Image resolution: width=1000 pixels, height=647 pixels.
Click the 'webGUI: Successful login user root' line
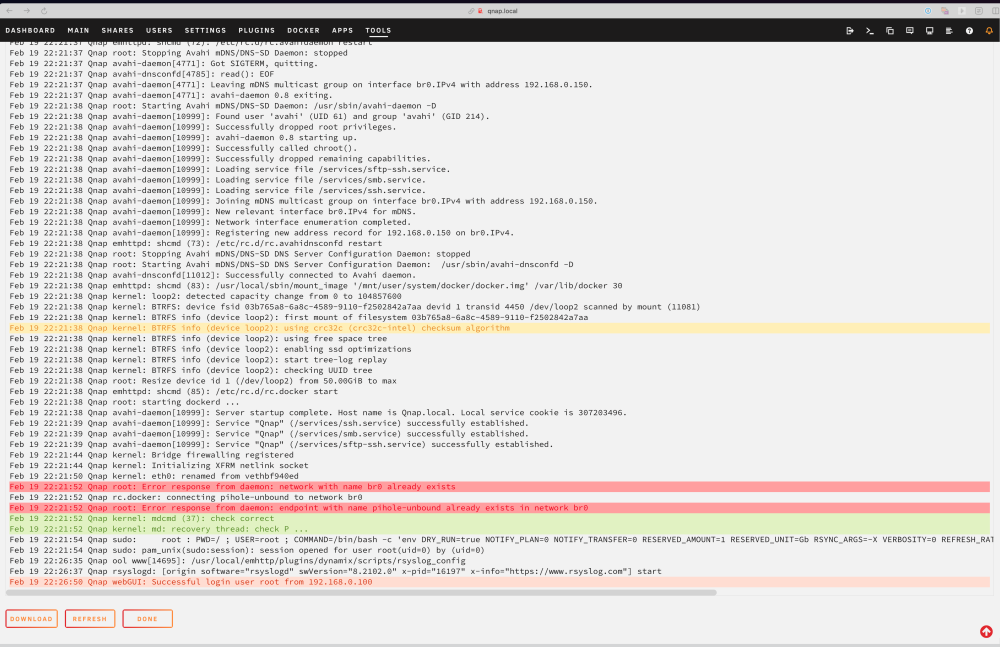point(499,582)
